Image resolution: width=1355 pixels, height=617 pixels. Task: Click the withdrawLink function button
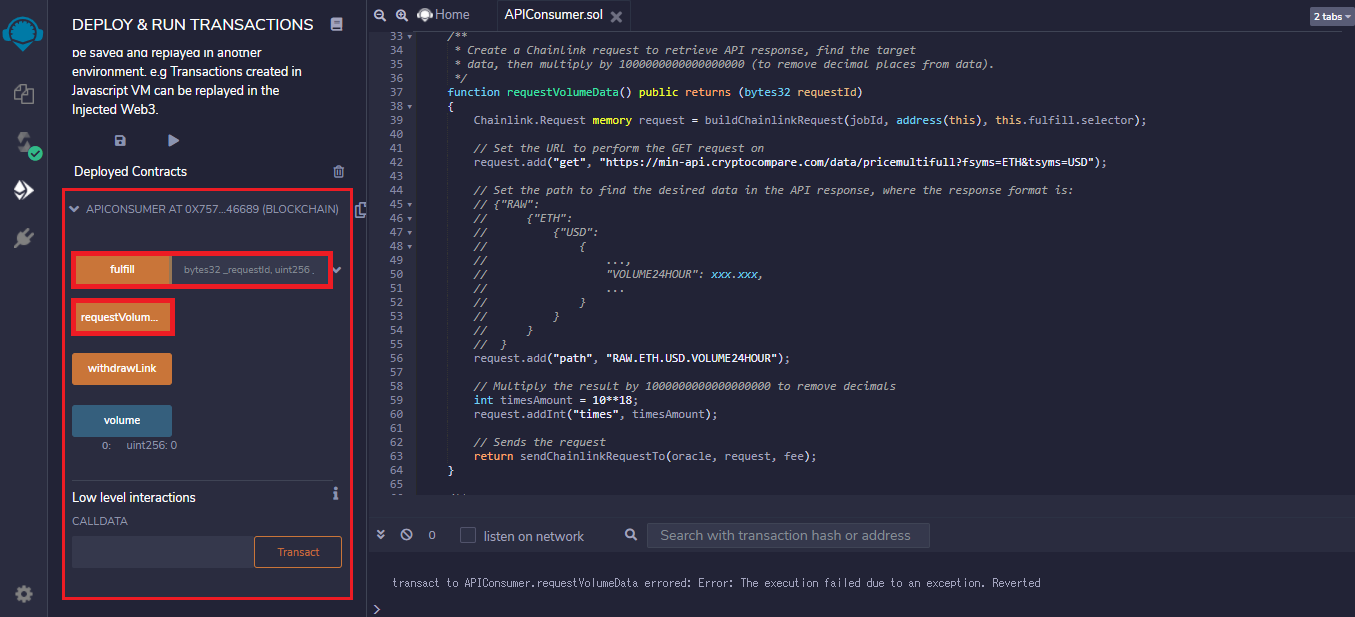coord(122,369)
